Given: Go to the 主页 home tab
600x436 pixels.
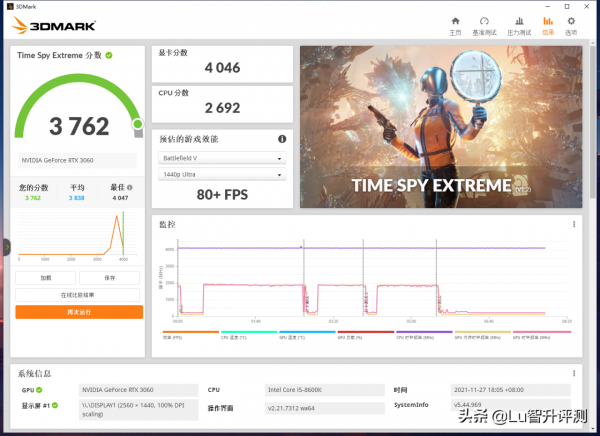Looking at the screenshot, I should (x=455, y=26).
